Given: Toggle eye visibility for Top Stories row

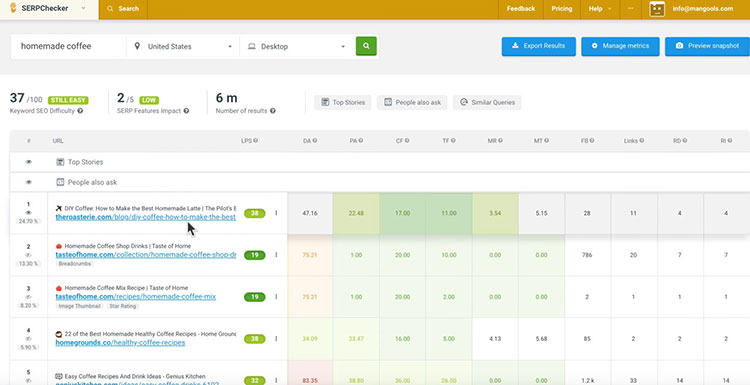Looking at the screenshot, I should tap(29, 162).
